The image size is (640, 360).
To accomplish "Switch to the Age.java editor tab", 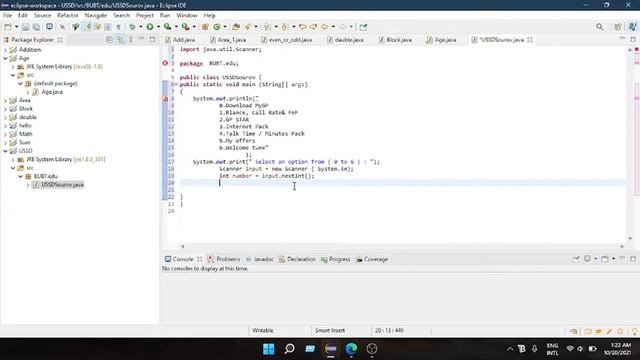I will [x=441, y=40].
